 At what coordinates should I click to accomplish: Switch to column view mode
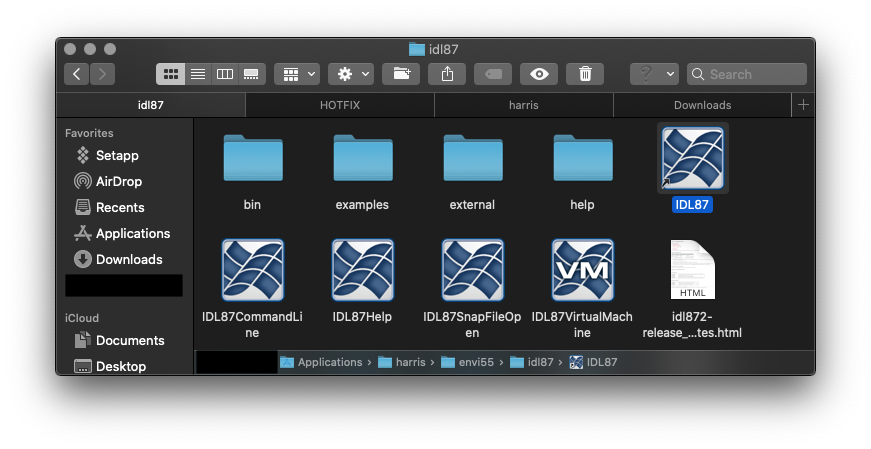point(225,74)
